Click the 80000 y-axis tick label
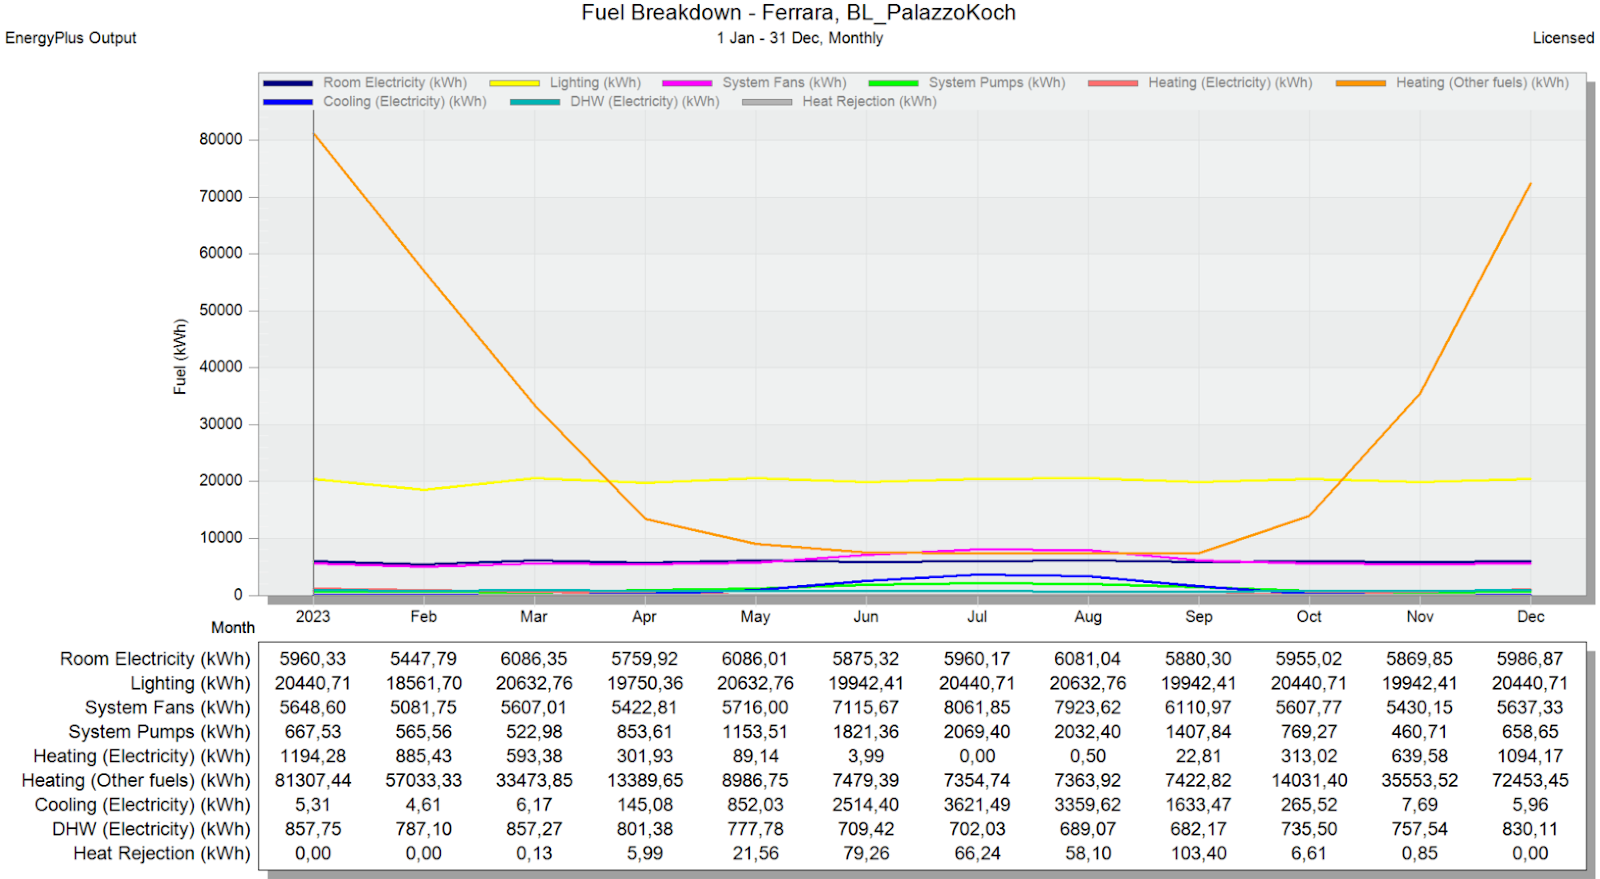 tap(221, 139)
